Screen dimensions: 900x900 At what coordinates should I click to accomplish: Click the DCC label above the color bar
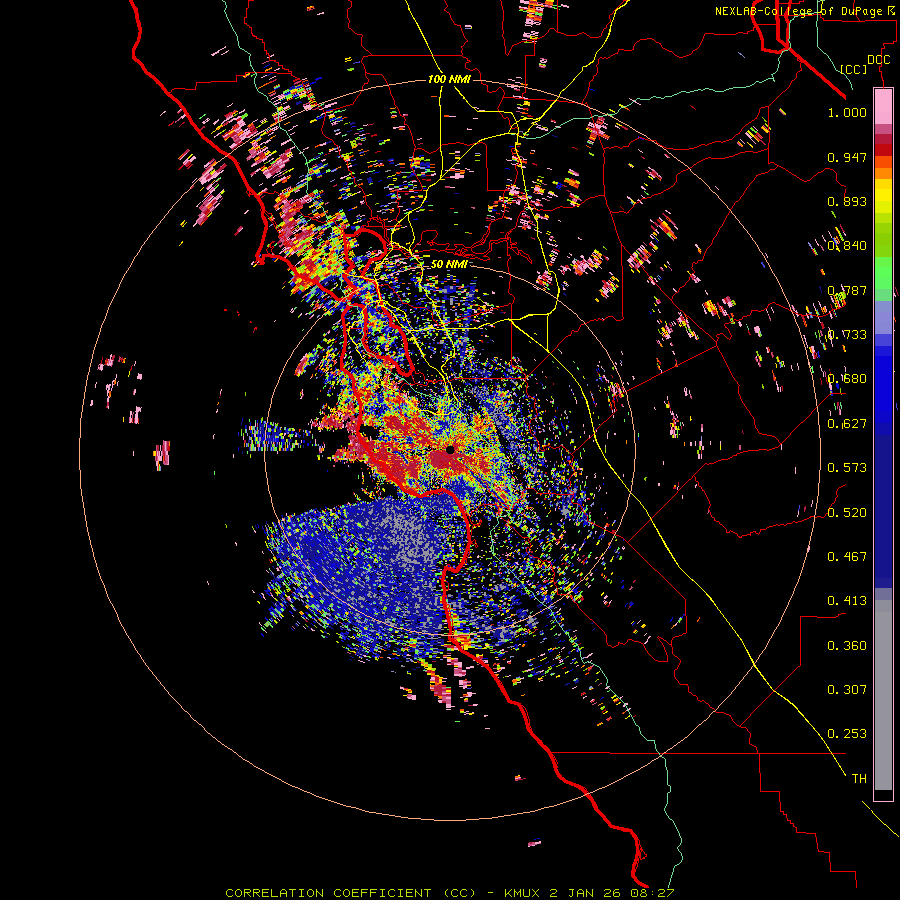[x=878, y=60]
